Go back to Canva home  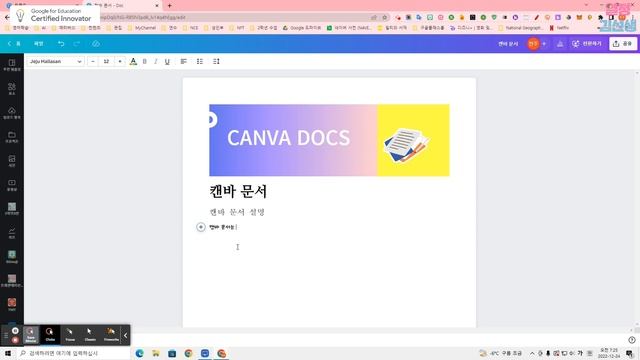tap(13, 43)
